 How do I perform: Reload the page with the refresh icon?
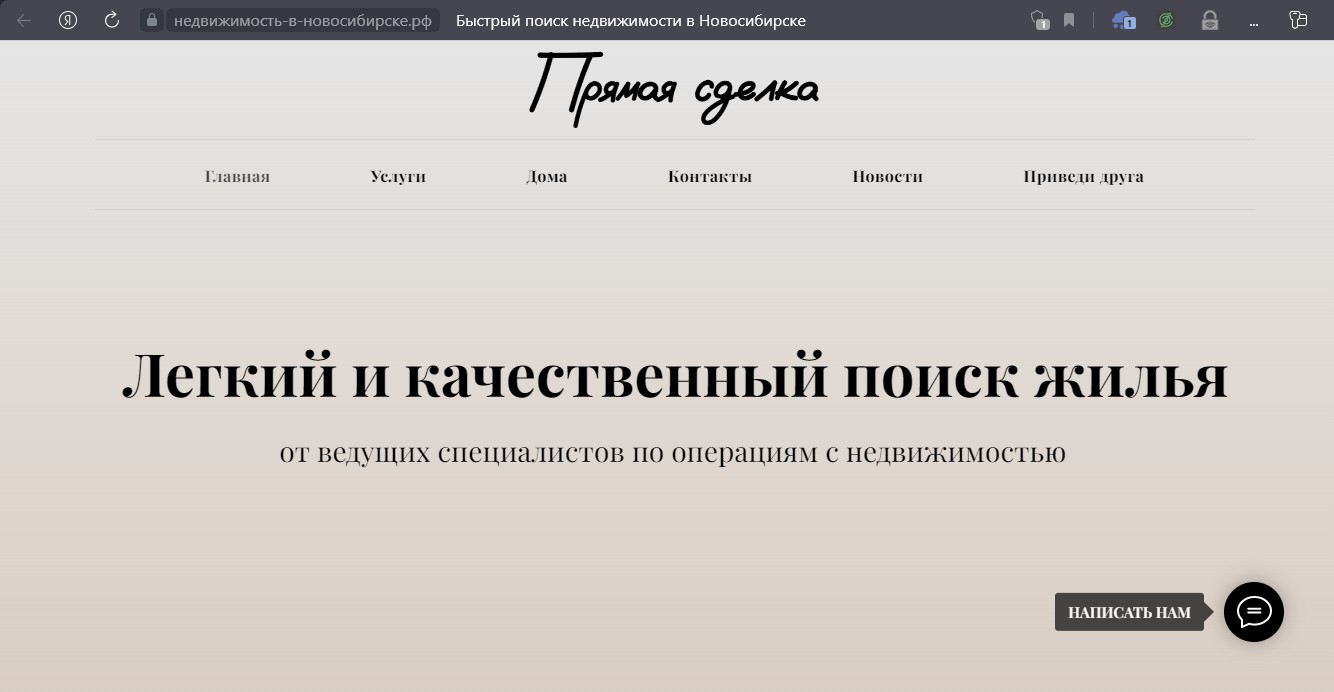(x=112, y=20)
